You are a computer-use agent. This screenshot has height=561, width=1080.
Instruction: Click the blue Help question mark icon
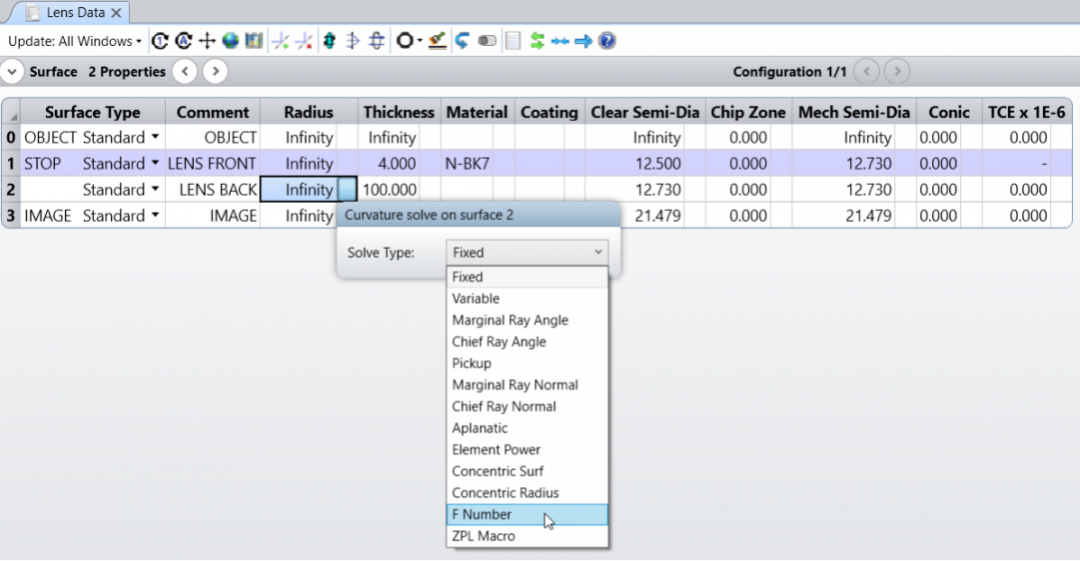click(606, 41)
